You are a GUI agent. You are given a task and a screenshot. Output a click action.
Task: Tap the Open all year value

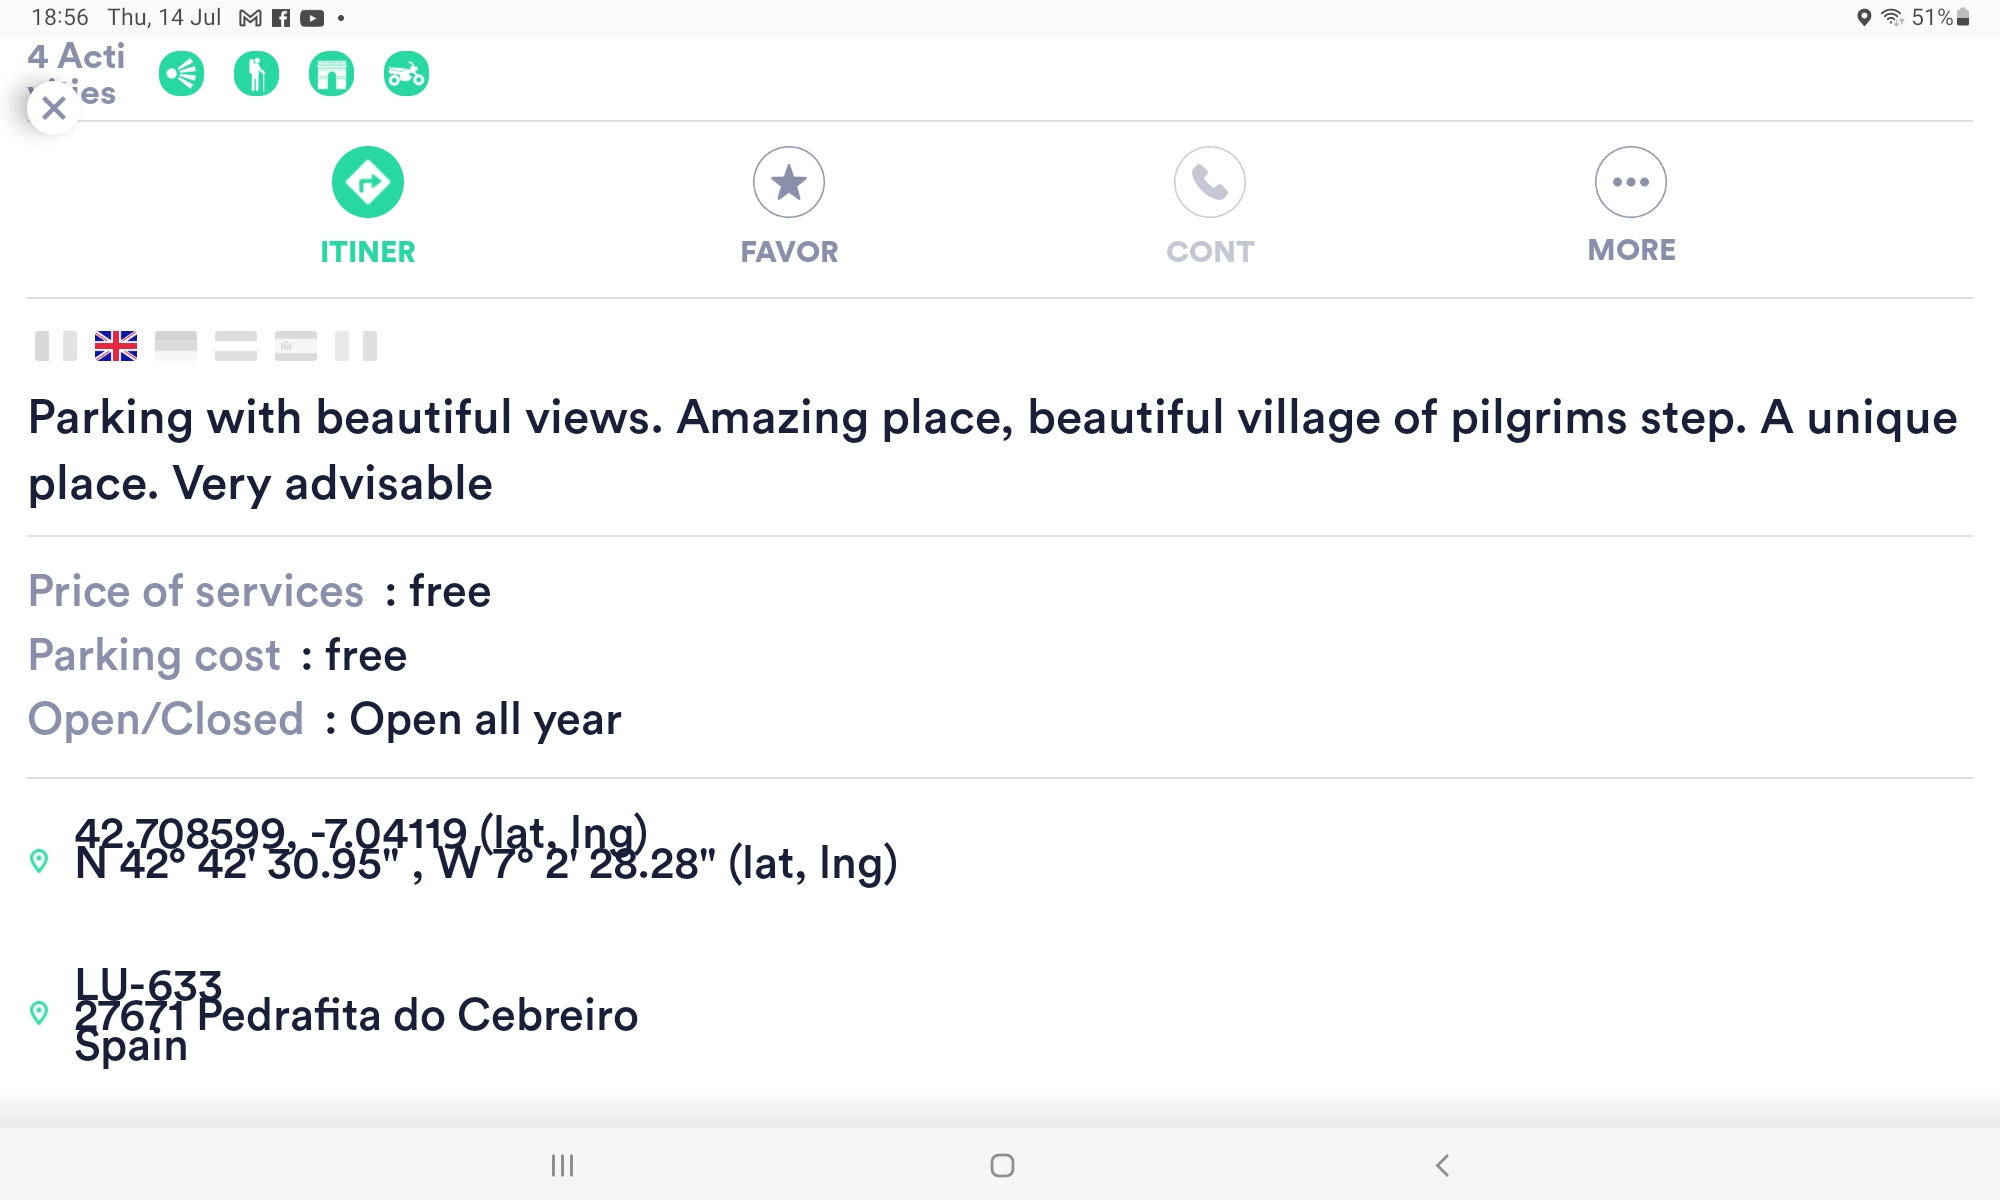tap(485, 719)
